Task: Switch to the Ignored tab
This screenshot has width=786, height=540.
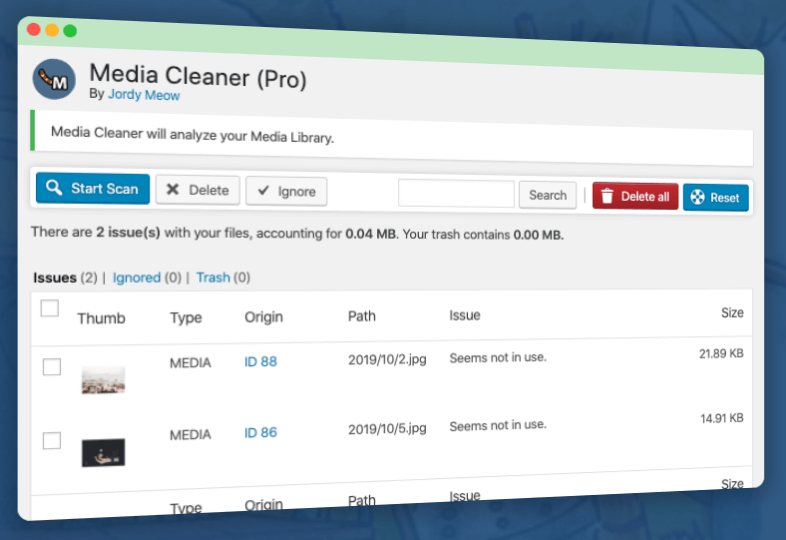Action: (136, 277)
